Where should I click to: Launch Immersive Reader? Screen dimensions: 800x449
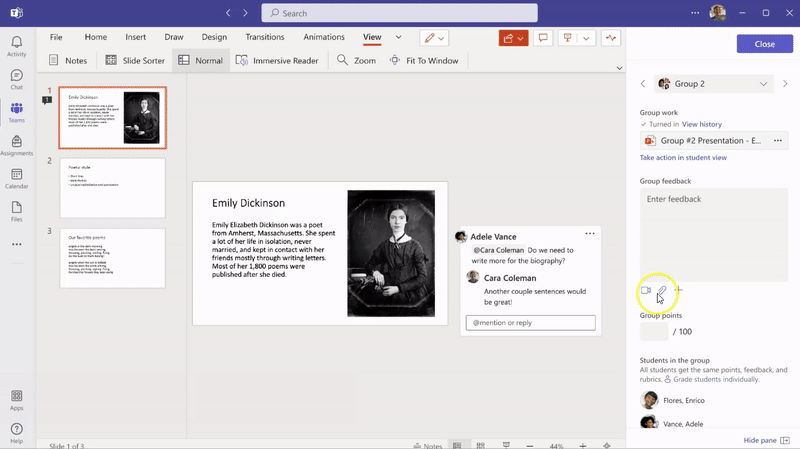pyautogui.click(x=277, y=60)
